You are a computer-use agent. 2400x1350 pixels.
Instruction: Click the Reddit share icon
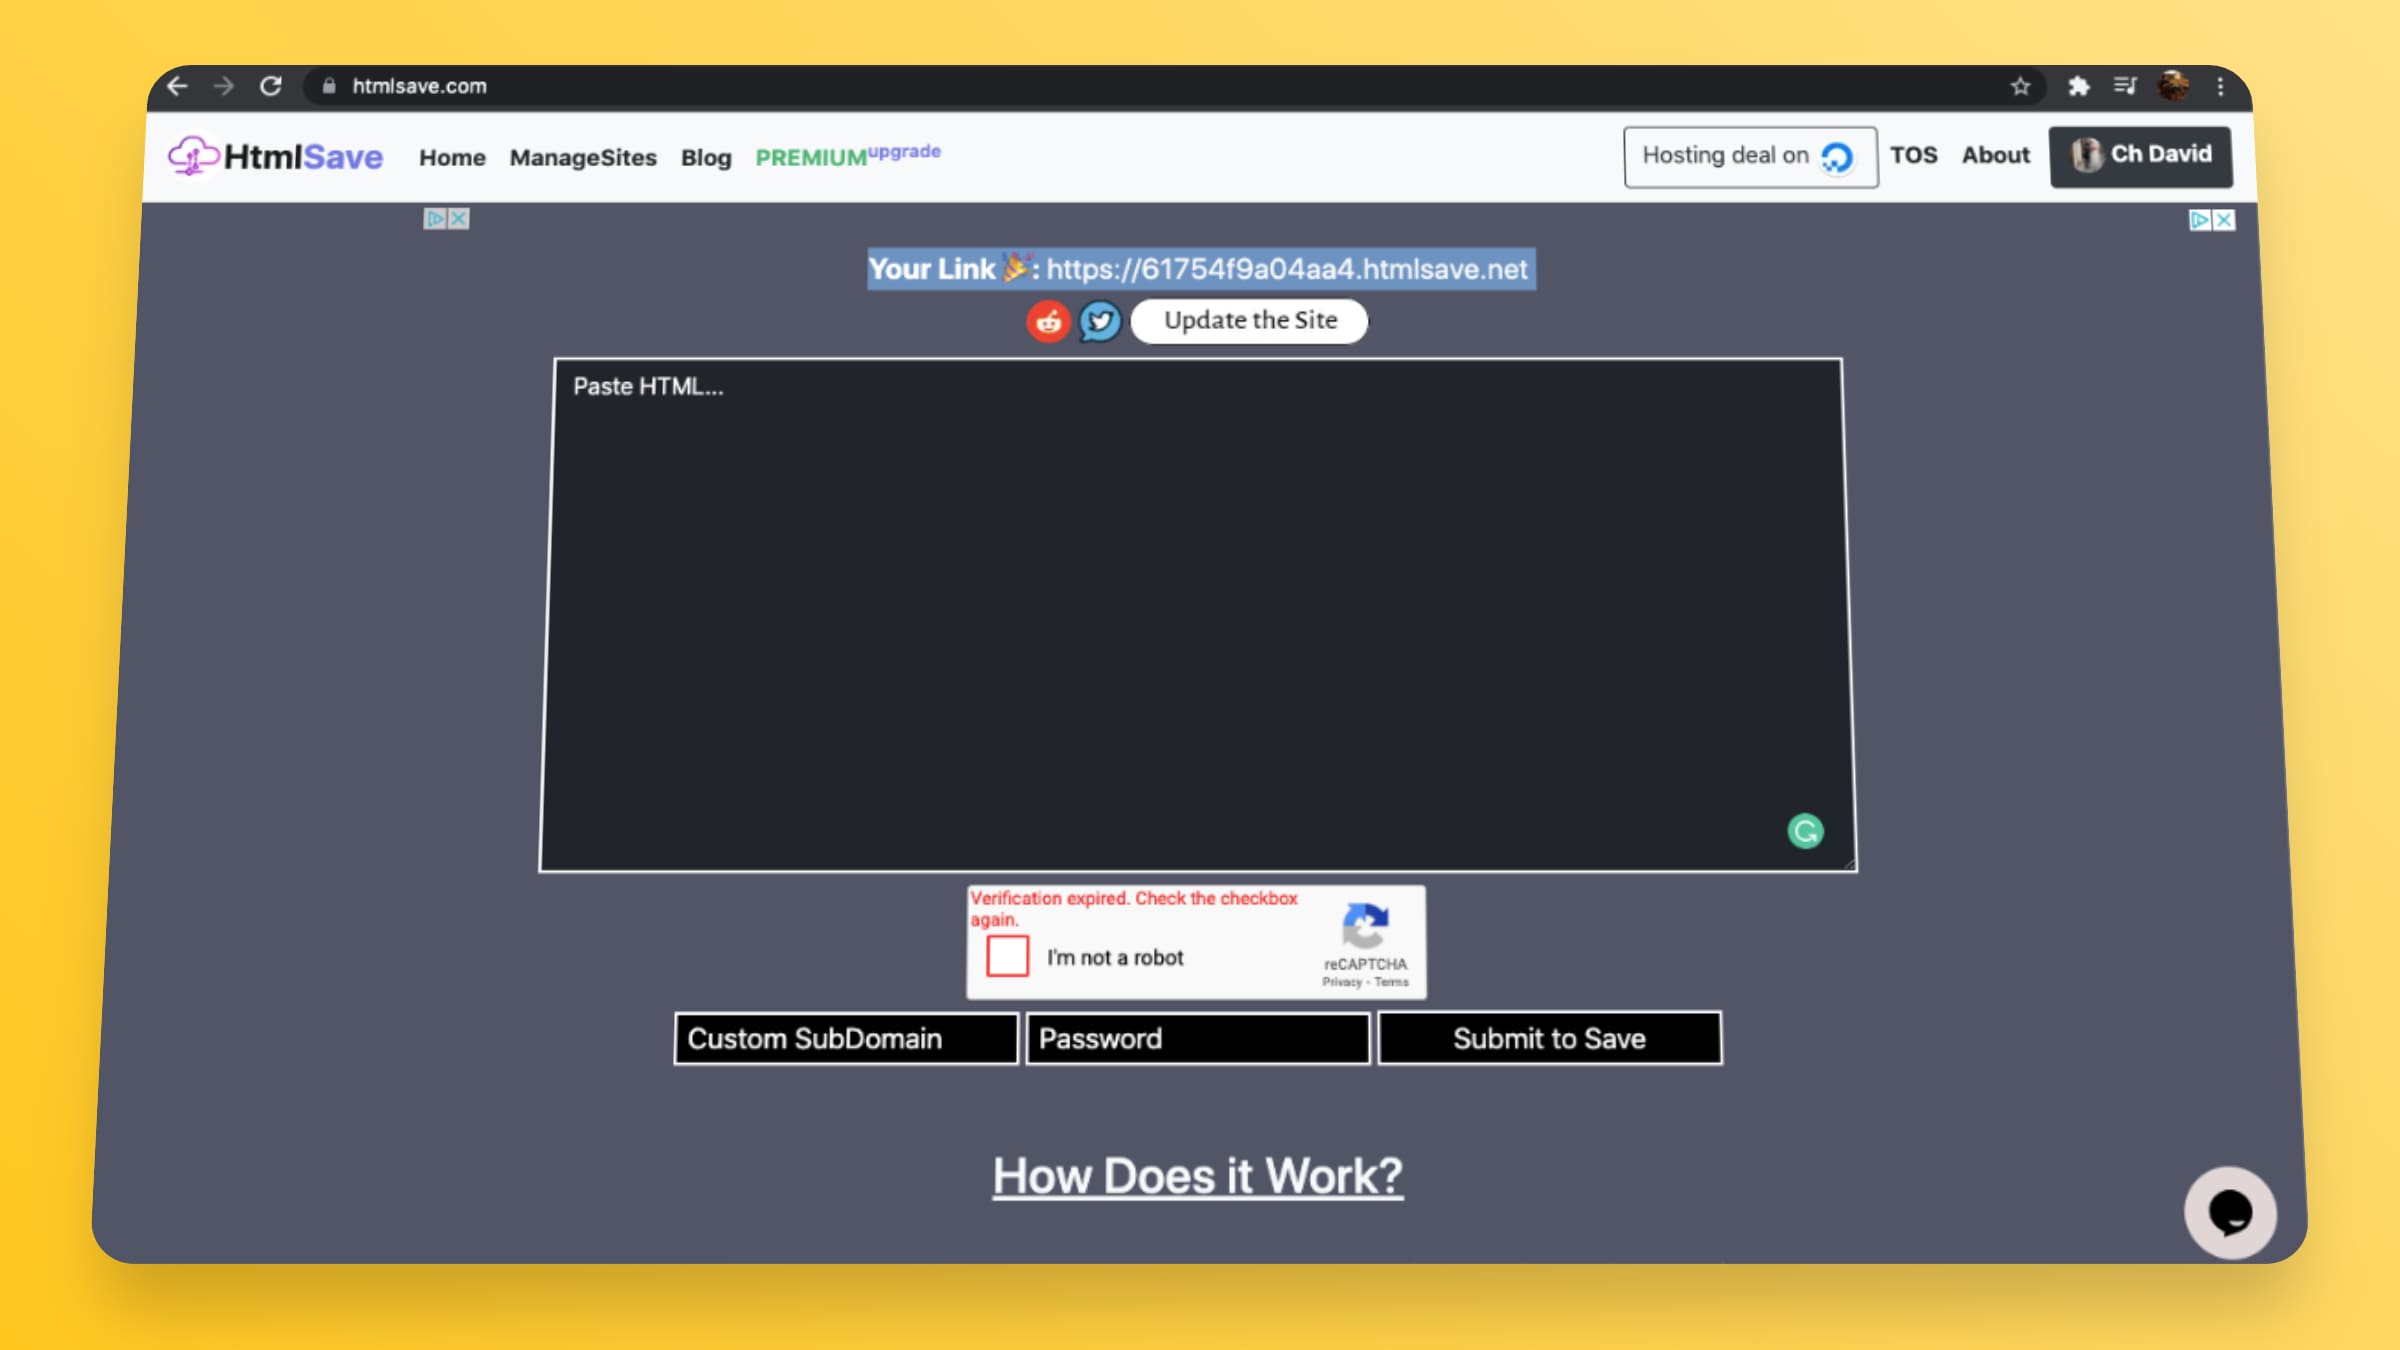point(1048,322)
